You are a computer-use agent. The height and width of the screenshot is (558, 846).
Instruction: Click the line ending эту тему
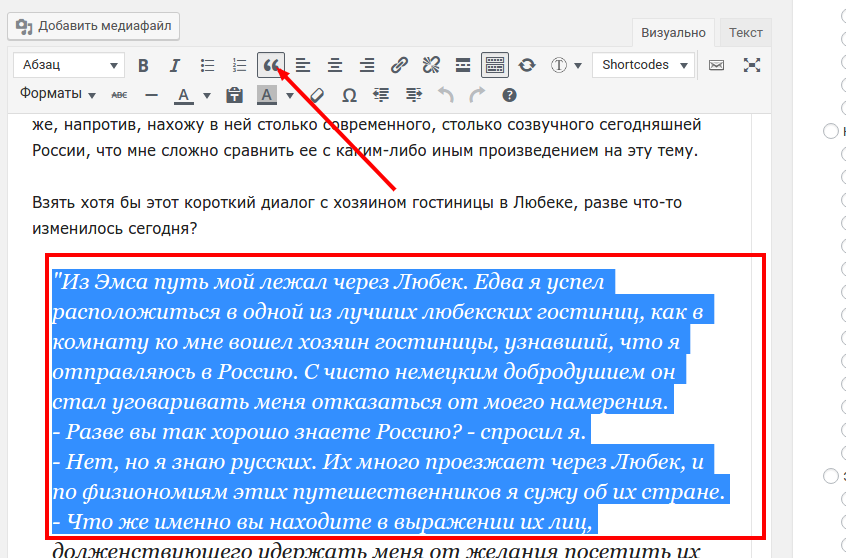365,151
